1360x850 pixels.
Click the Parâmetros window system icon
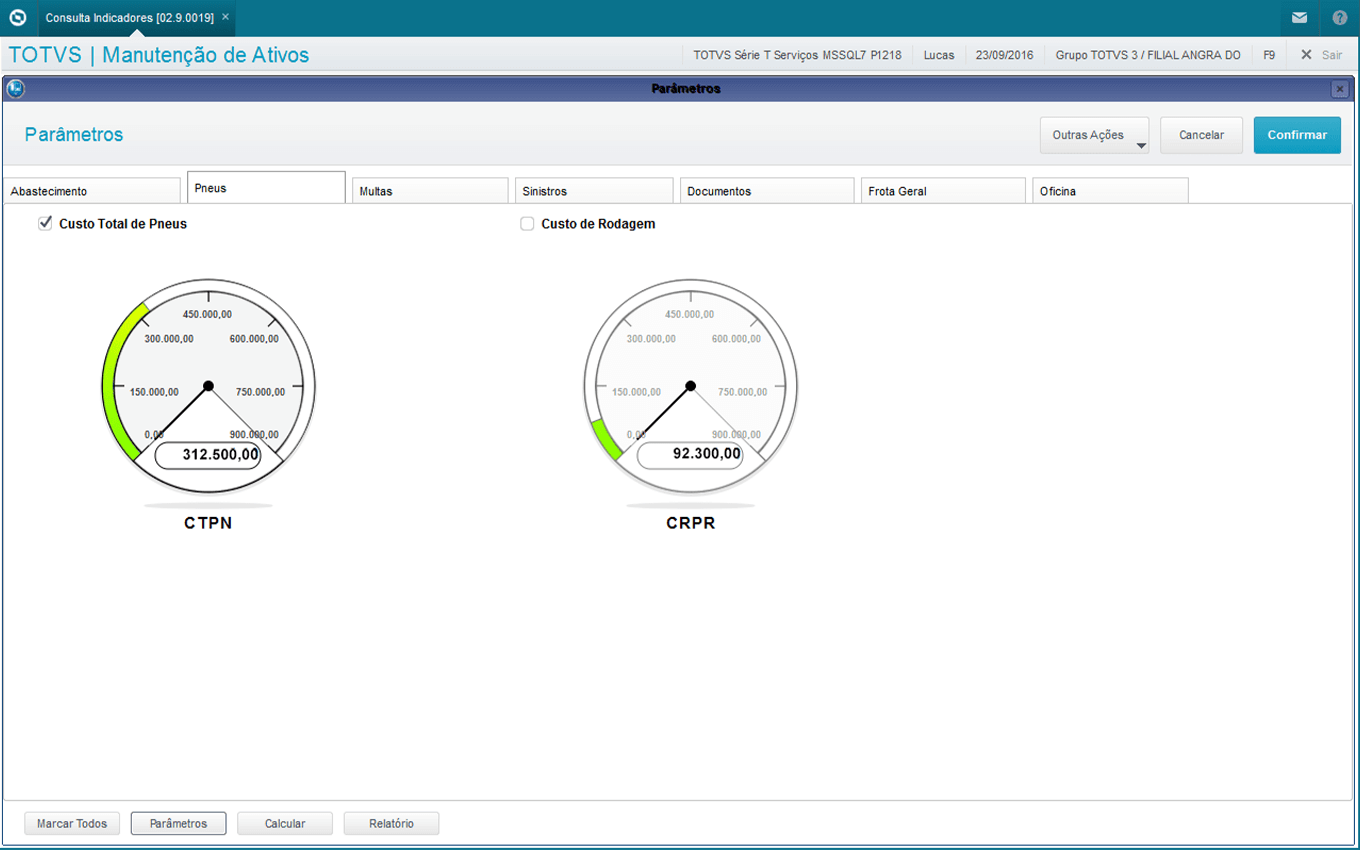click(x=14, y=89)
